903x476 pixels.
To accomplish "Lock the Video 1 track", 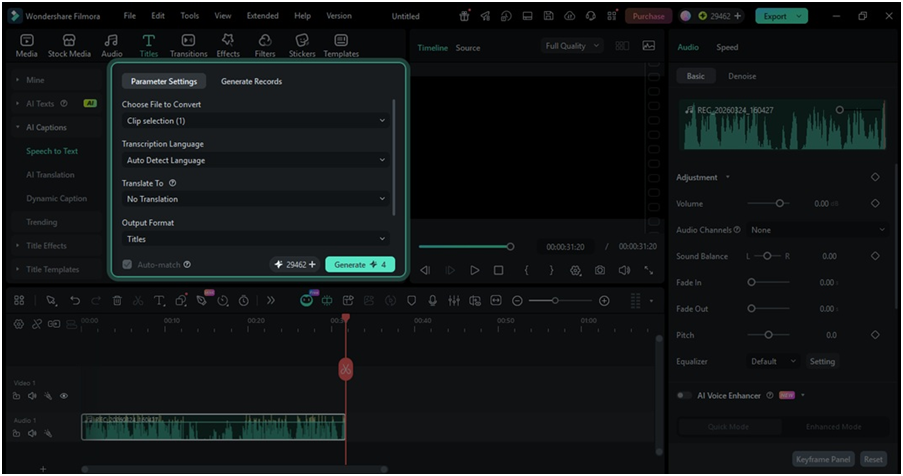I will pyautogui.click(x=17, y=396).
